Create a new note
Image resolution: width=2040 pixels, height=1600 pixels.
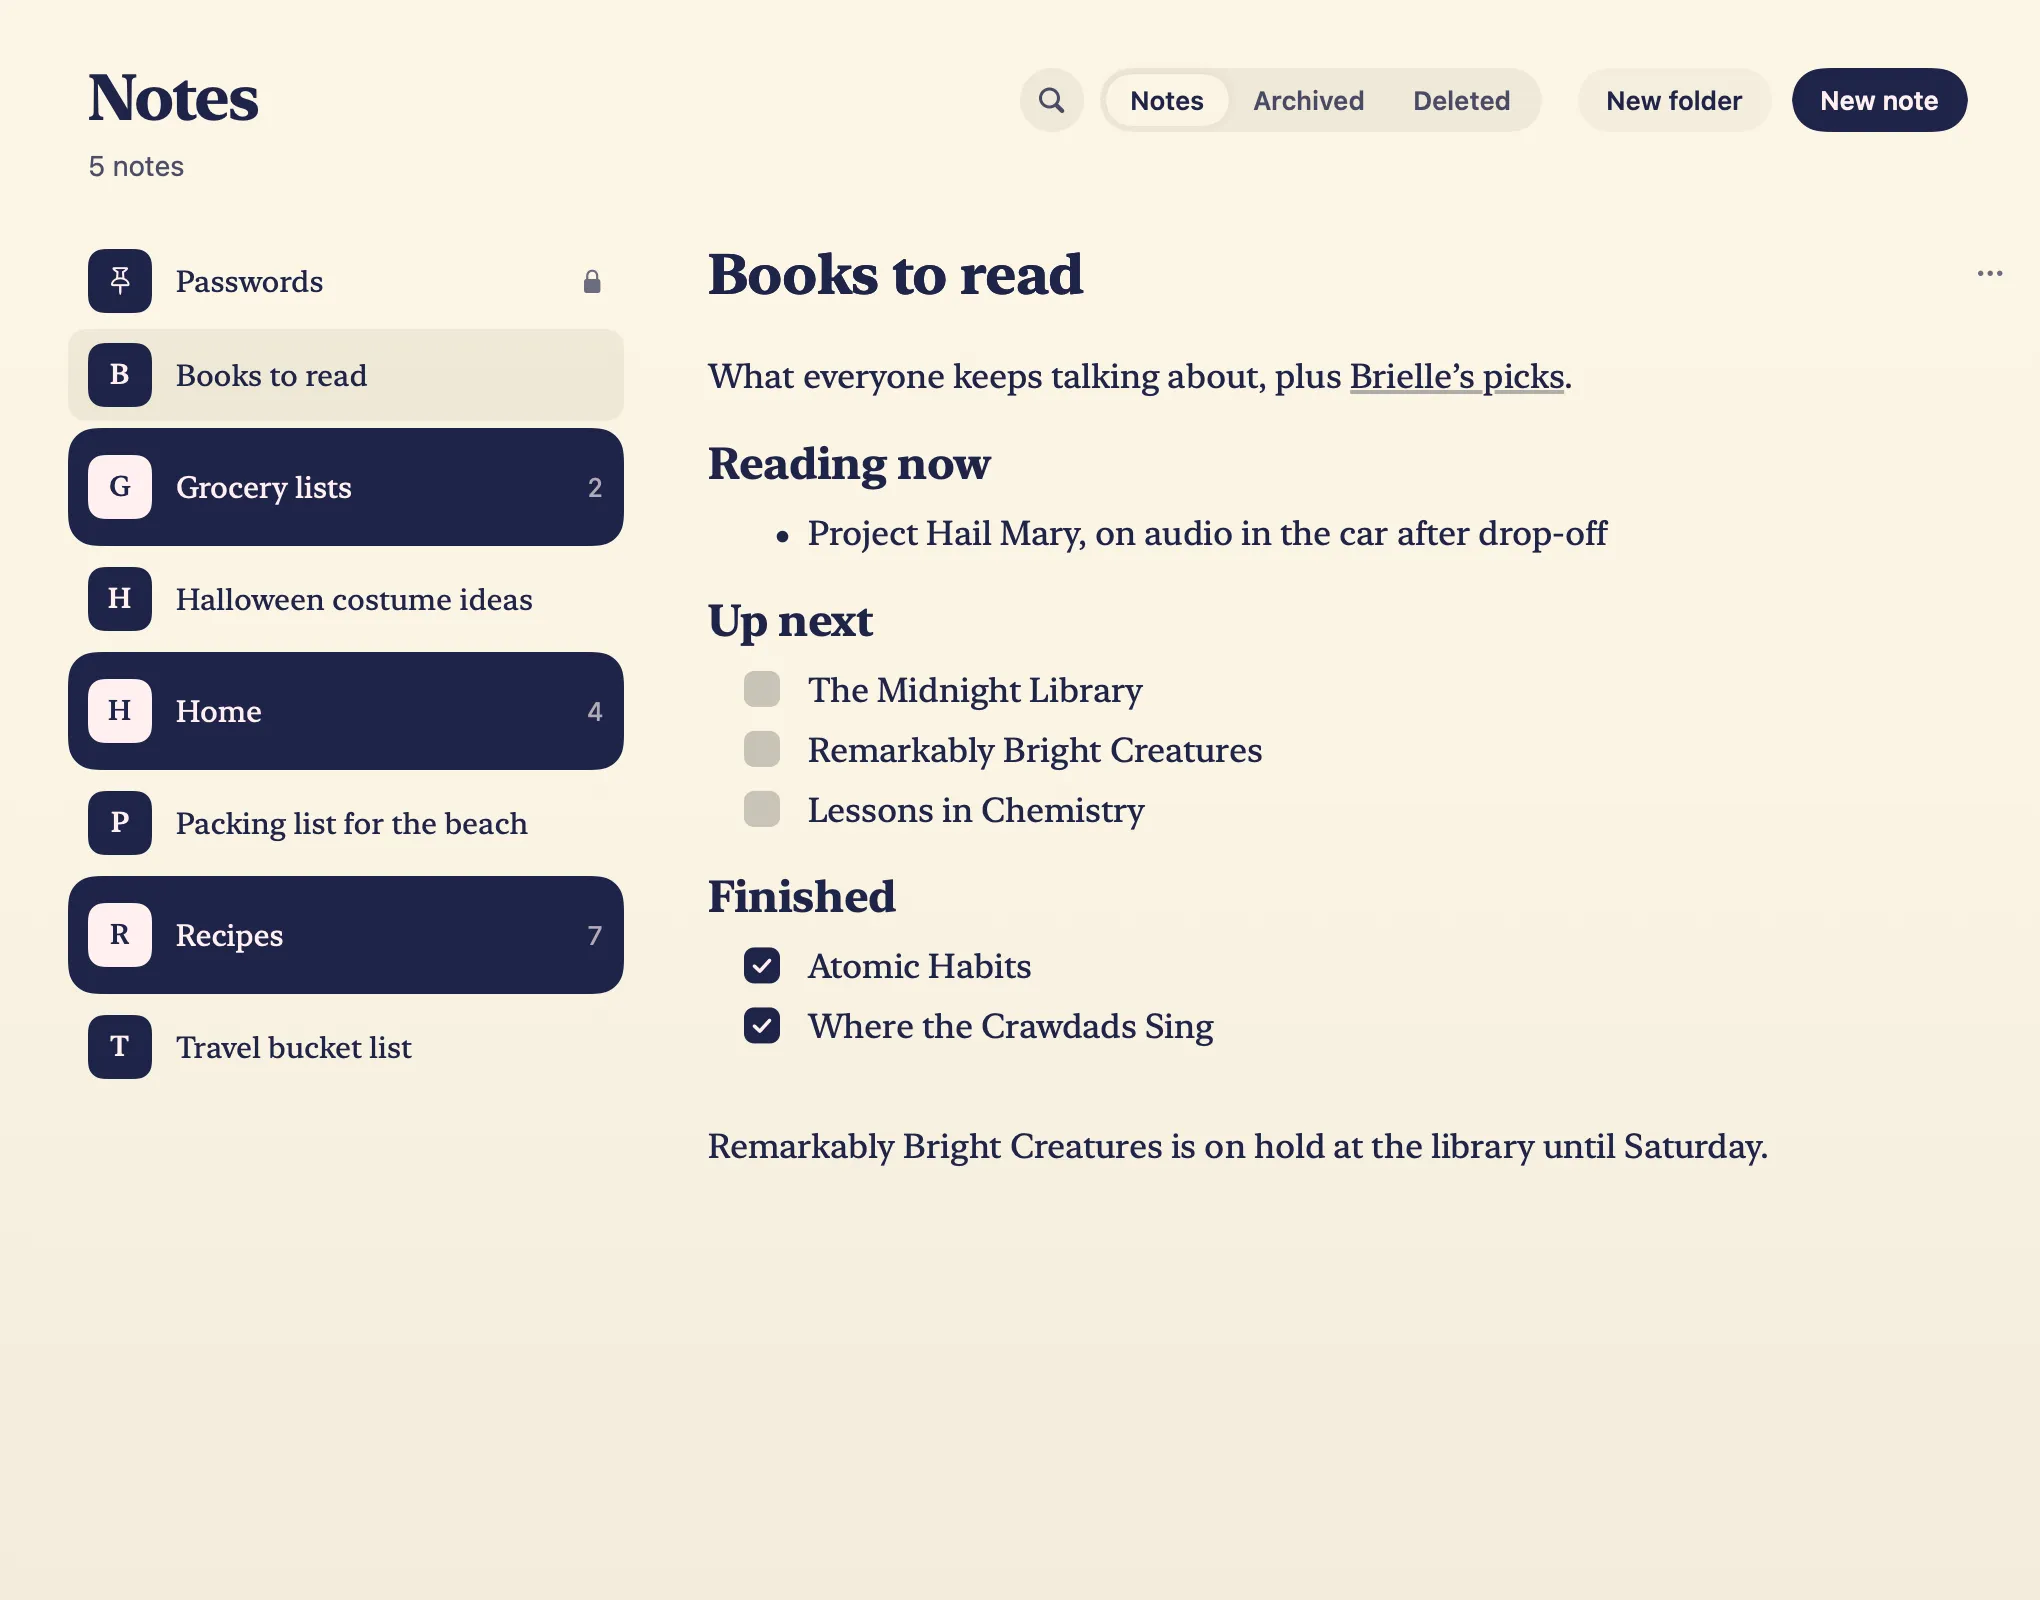(x=1879, y=100)
